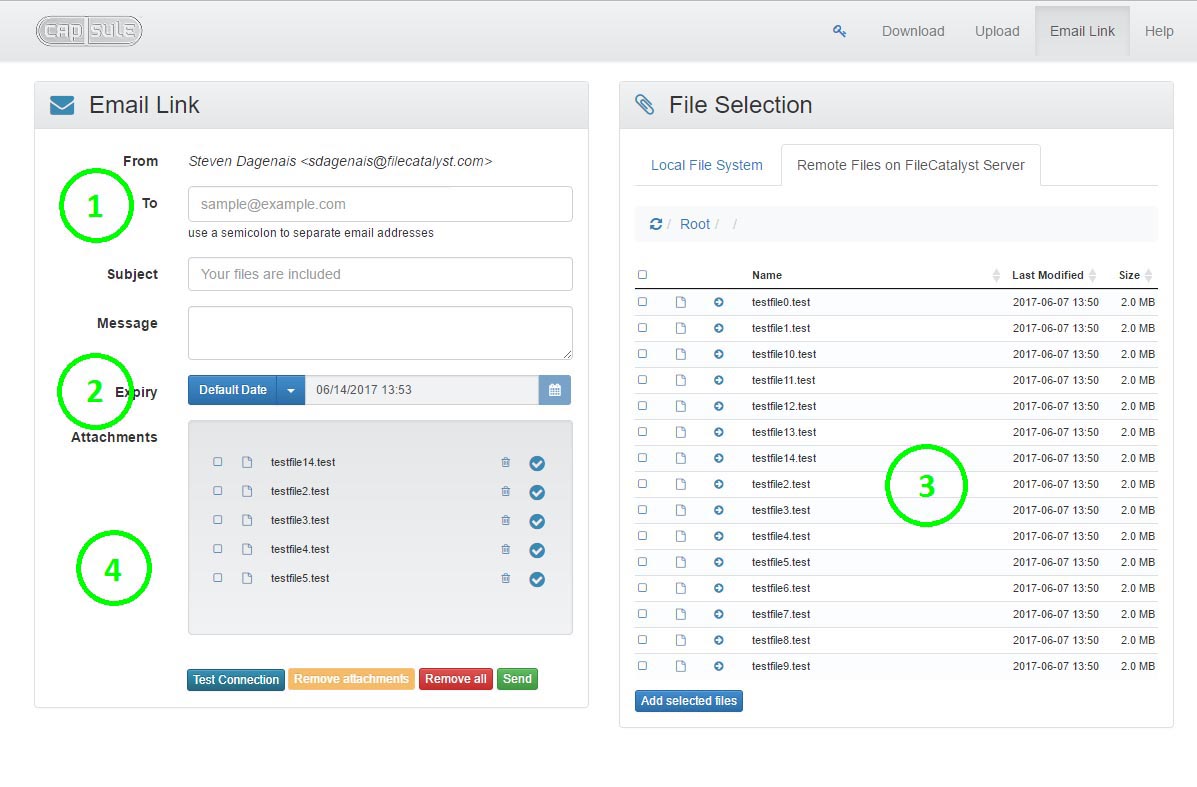Screen dimensions: 1197x787
Task: Toggle the select-all checkbox in file table header
Action: point(643,275)
